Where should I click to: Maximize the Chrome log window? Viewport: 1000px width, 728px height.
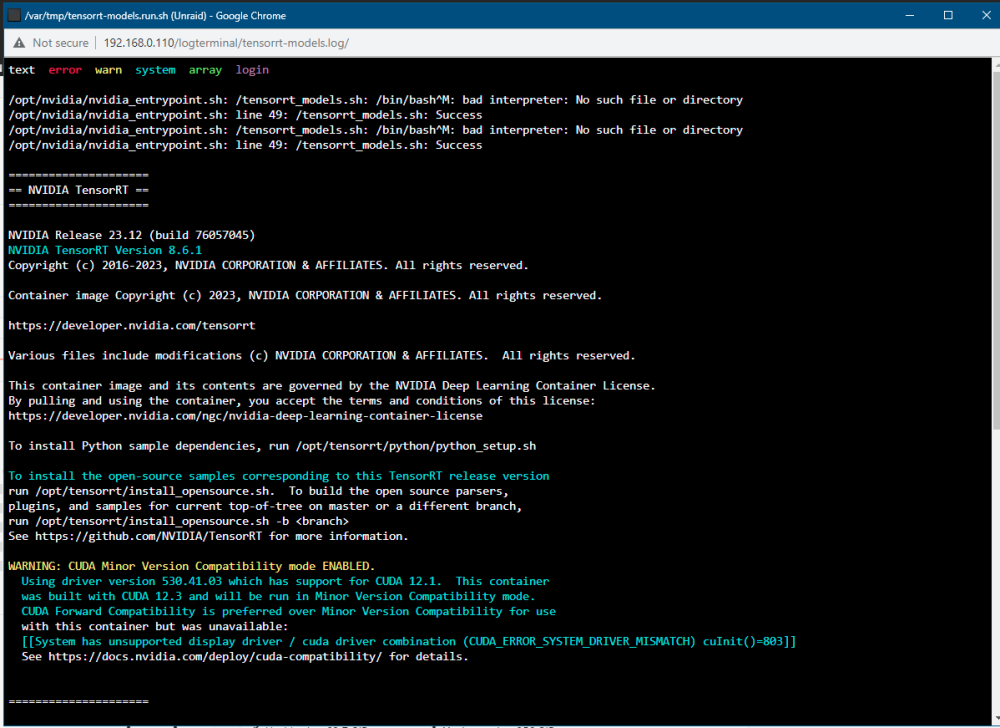[x=948, y=15]
